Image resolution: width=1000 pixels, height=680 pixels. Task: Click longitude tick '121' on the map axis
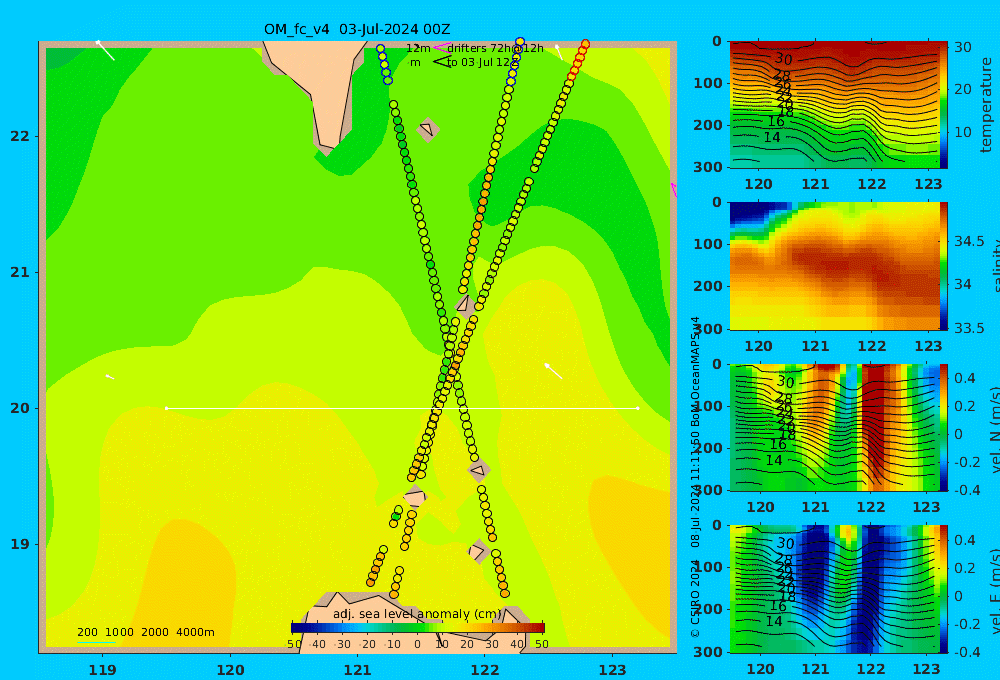click(x=358, y=670)
